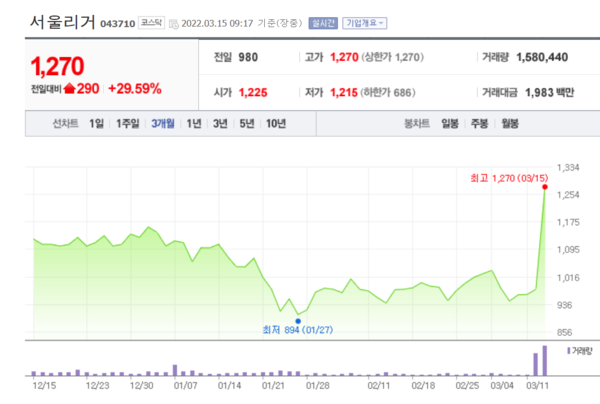Click the 2022.03.15 09:17 timestamp

pos(217,23)
